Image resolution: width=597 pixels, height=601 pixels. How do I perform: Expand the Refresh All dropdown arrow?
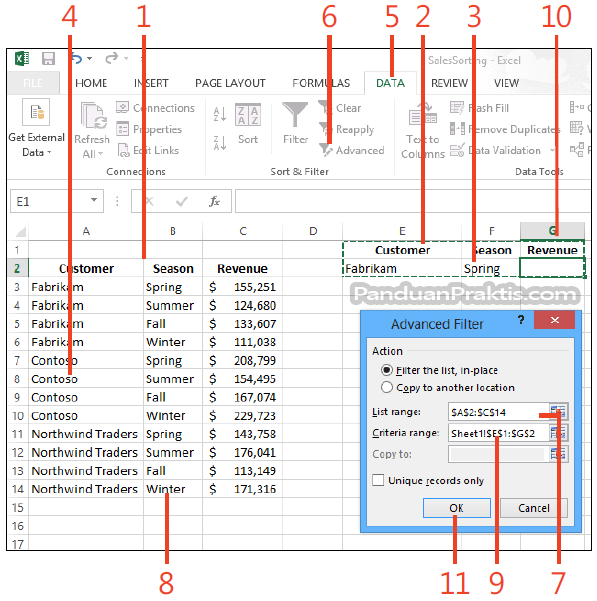point(101,154)
